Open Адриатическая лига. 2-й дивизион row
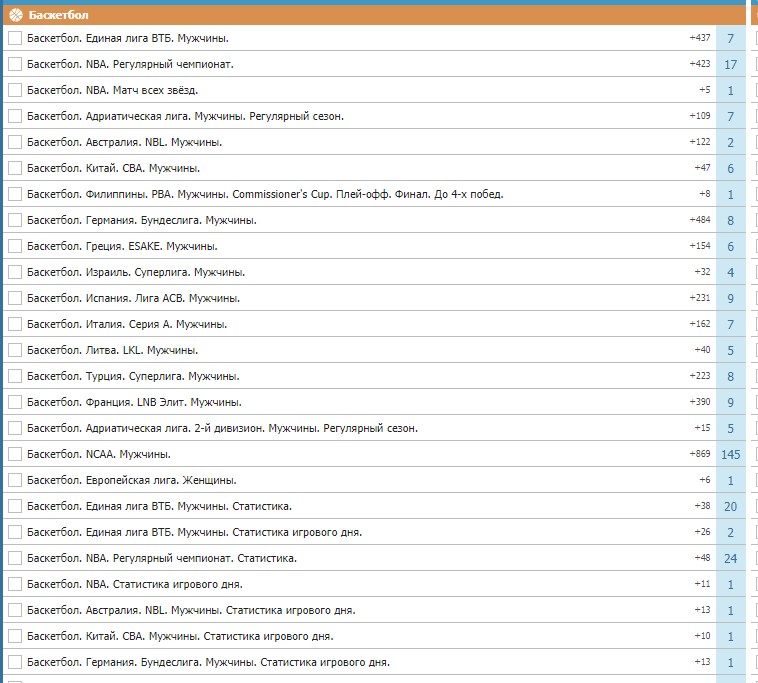 pyautogui.click(x=222, y=428)
